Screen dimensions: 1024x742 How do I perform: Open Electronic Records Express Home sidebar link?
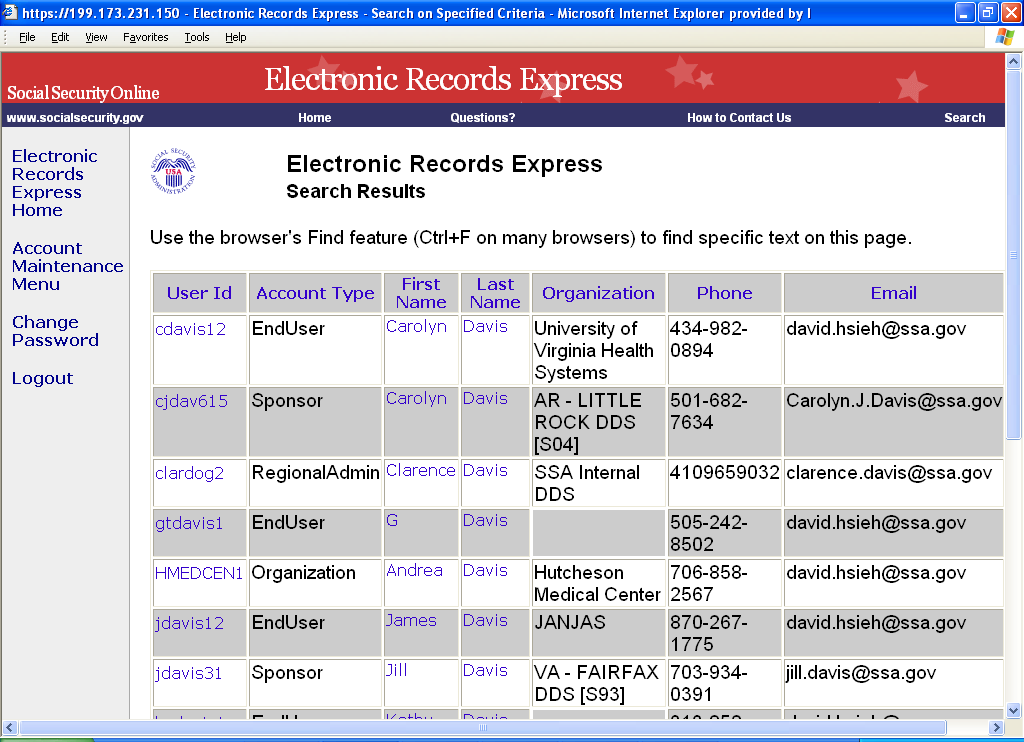55,183
